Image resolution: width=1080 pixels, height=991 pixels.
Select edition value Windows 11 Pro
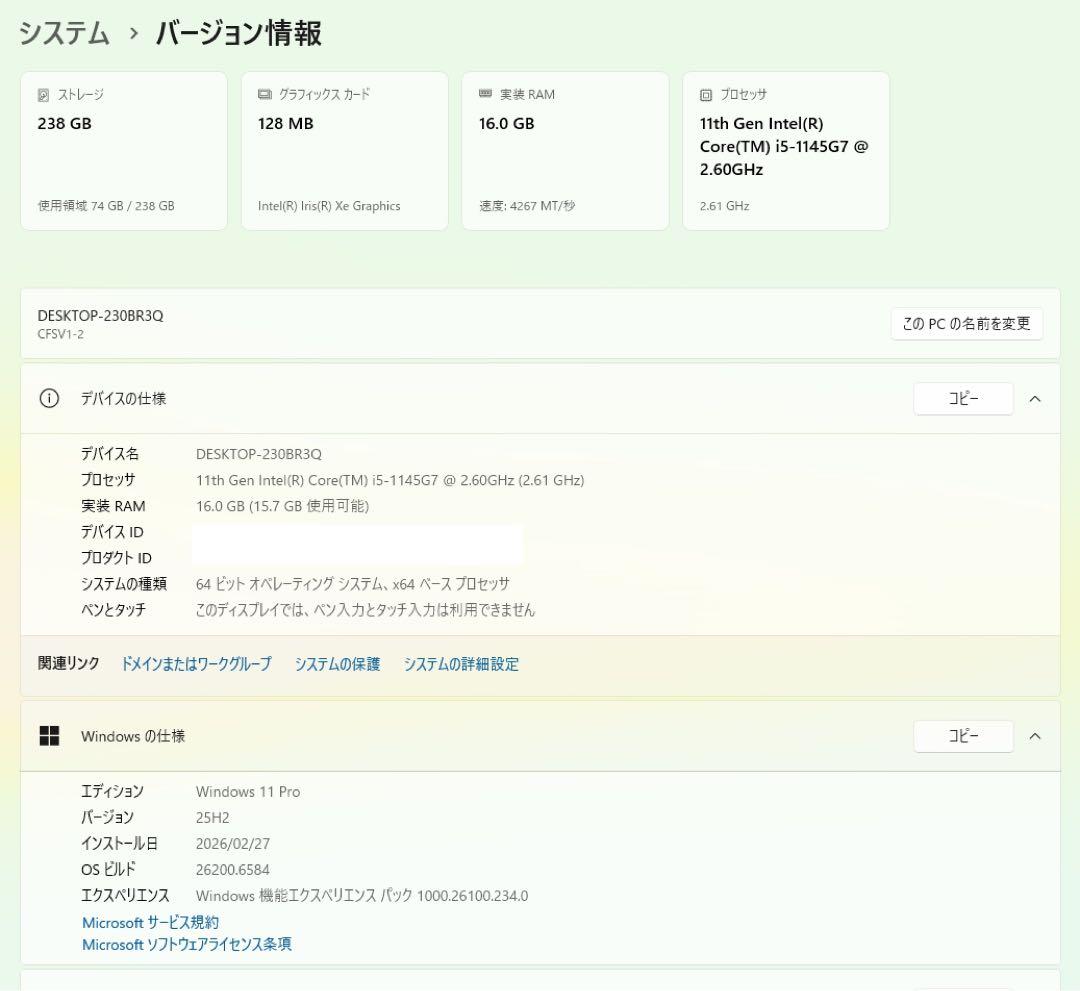coord(248,792)
